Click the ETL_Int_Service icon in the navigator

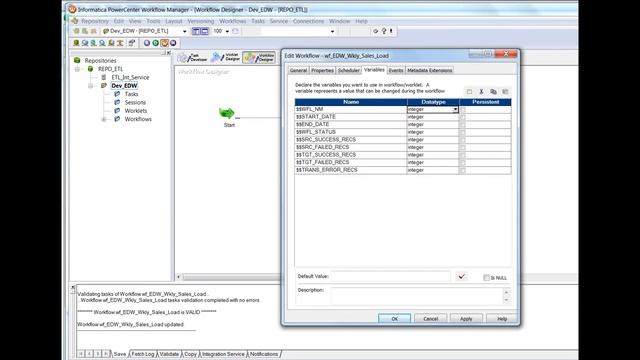104,77
